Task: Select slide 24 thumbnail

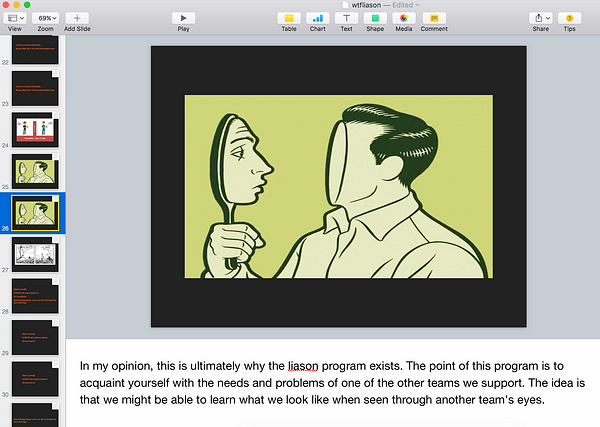Action: (35, 130)
